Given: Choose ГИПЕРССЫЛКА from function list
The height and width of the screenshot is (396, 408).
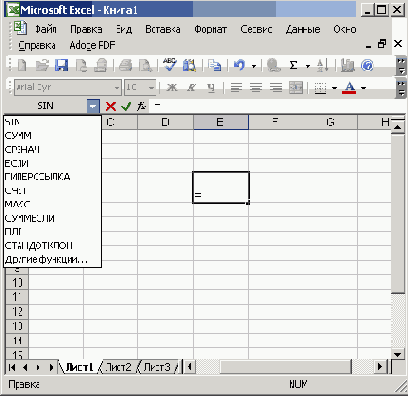Looking at the screenshot, I should click(52, 177).
